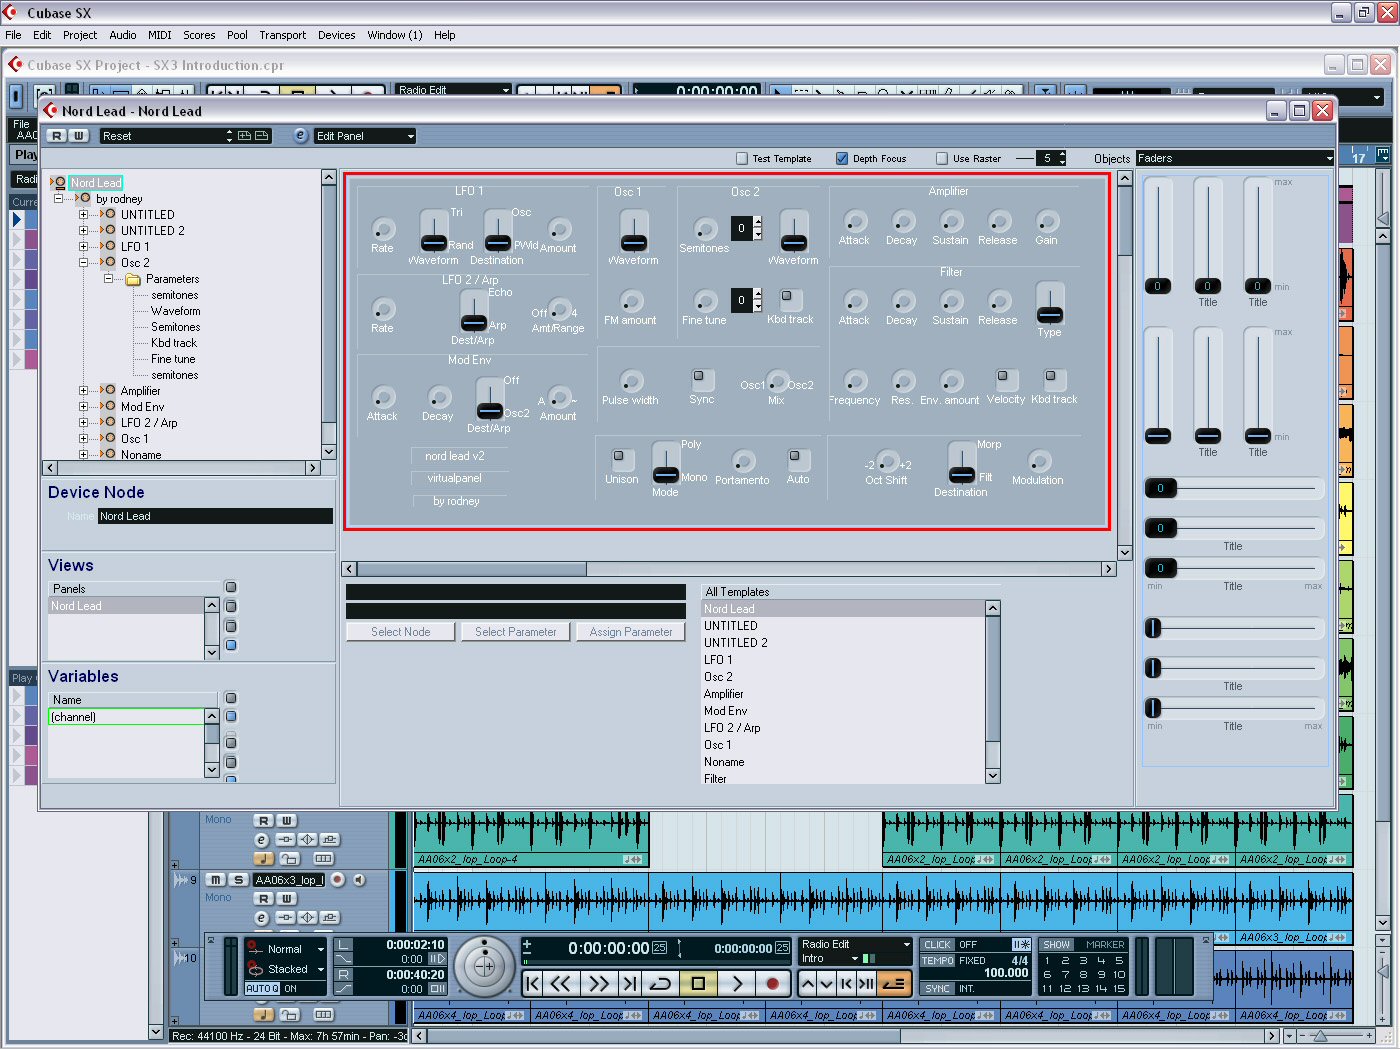Click the Assign Parameter button
Screen dimensions: 1400x1050
631,632
